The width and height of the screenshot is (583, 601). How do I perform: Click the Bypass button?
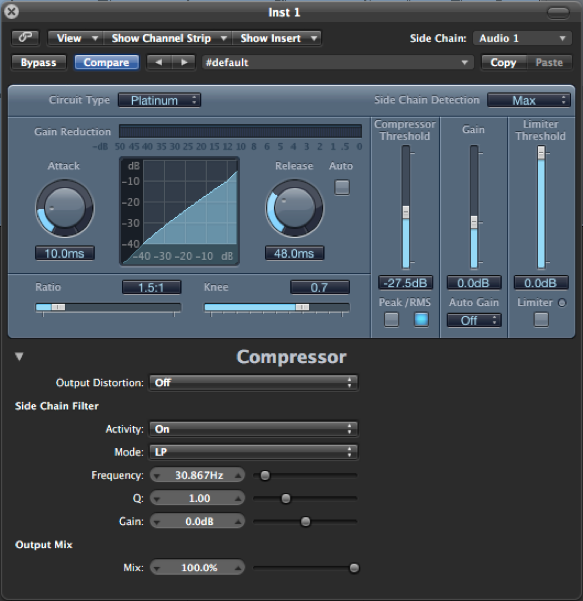(39, 62)
